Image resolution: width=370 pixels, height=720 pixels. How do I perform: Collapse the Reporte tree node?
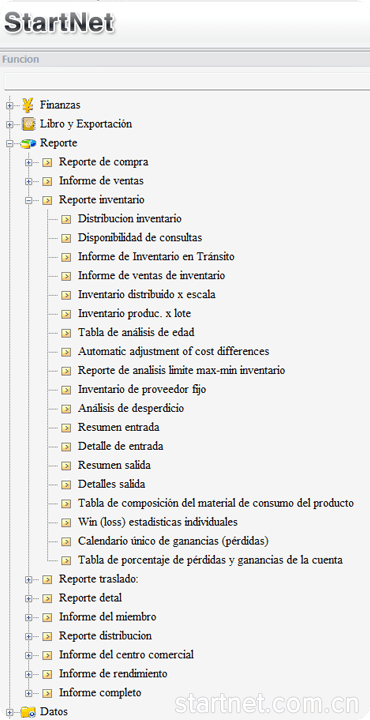(x=10, y=144)
